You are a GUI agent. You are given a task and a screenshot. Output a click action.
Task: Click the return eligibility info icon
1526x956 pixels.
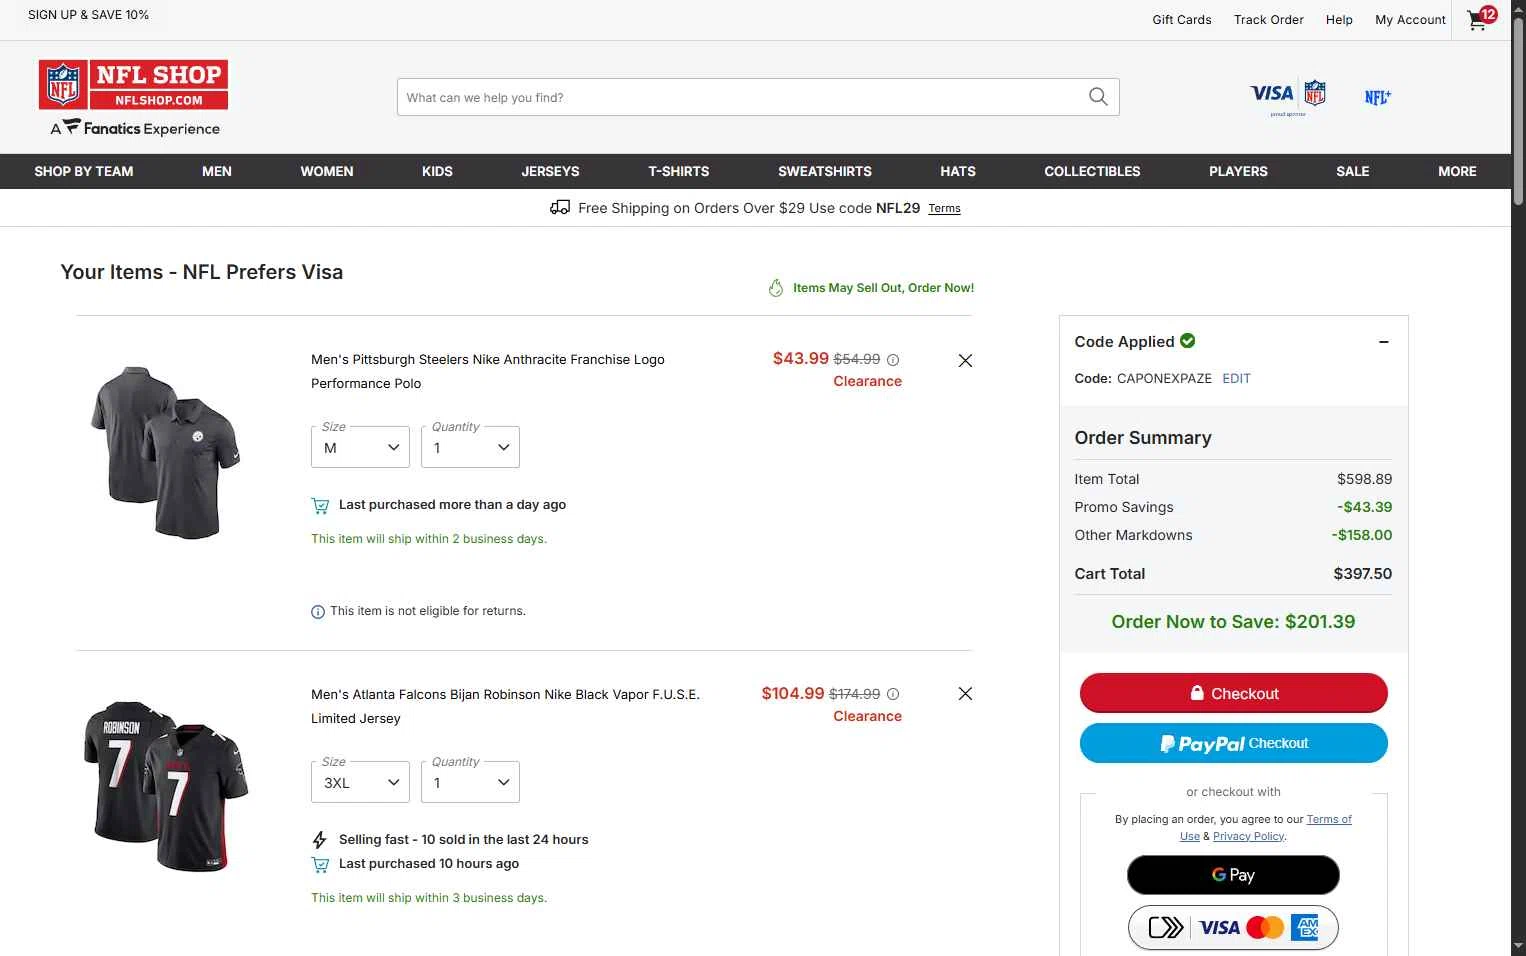click(318, 612)
